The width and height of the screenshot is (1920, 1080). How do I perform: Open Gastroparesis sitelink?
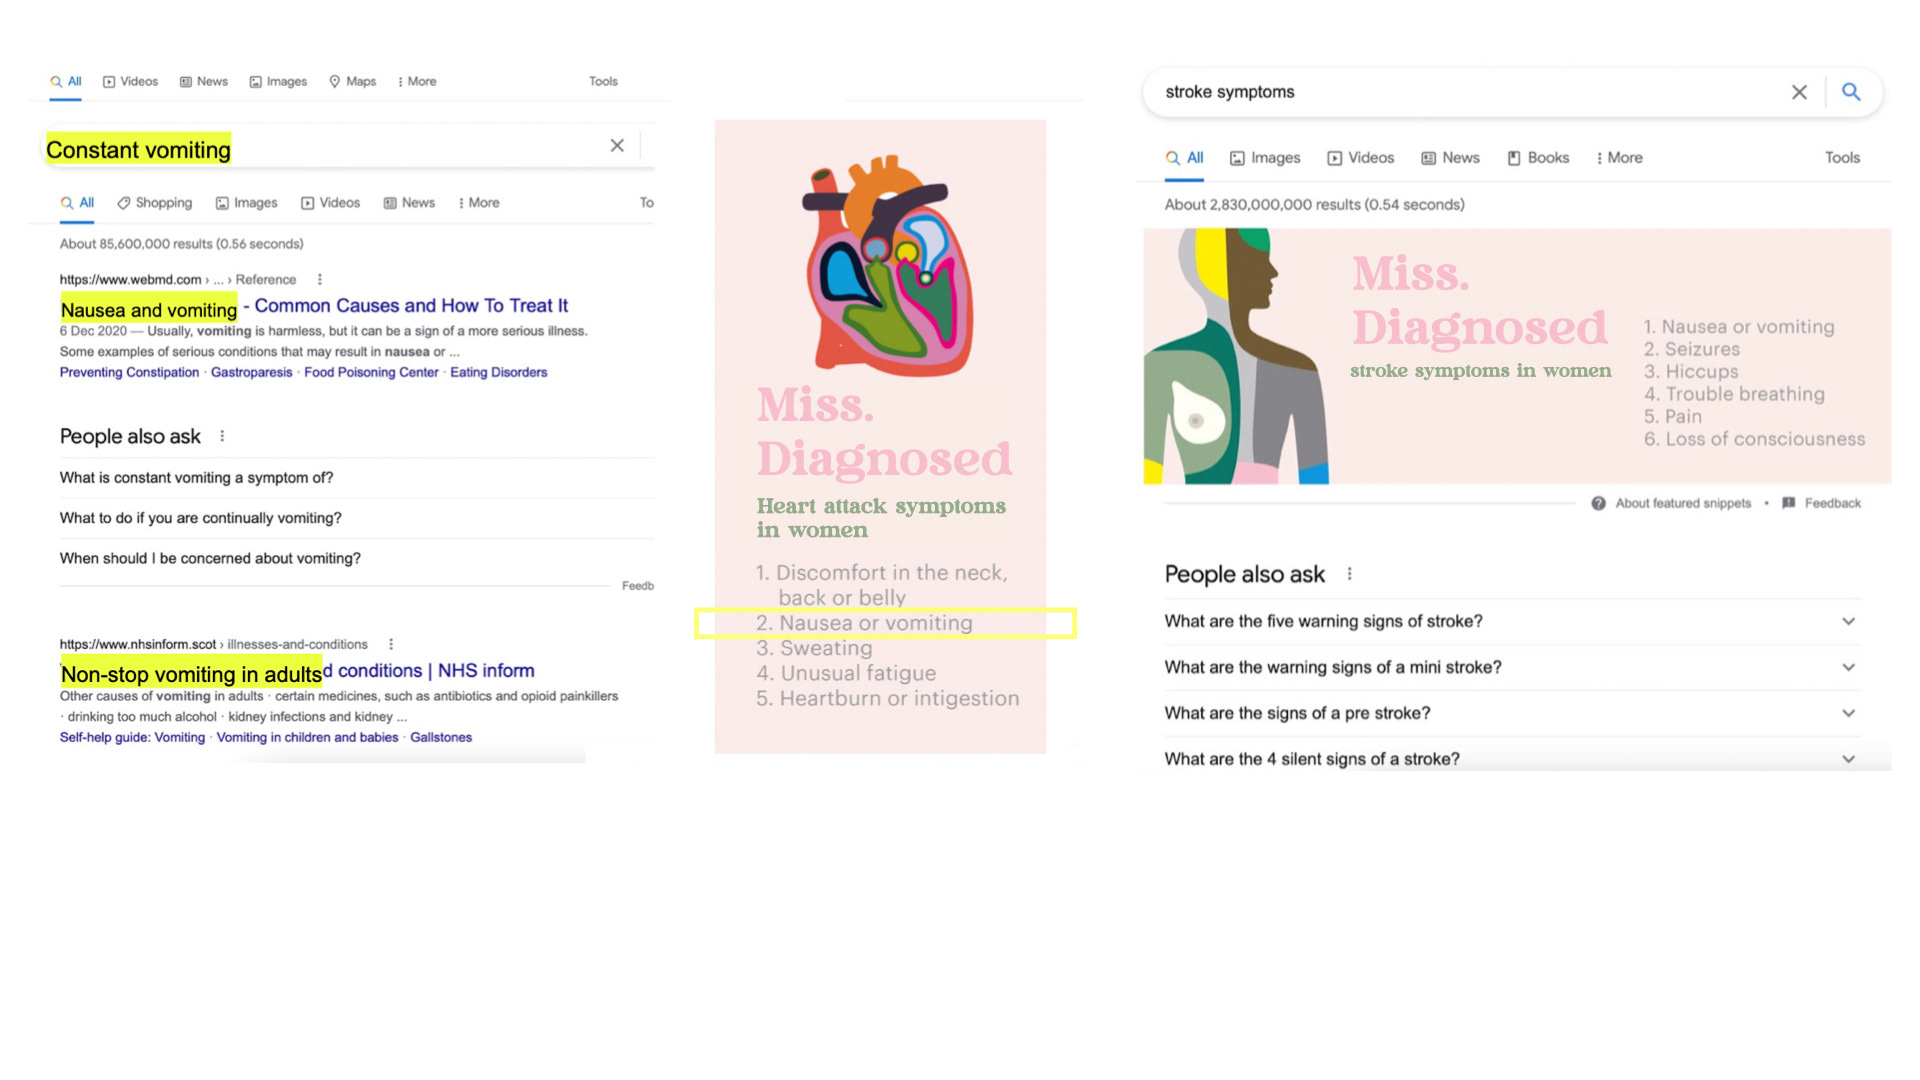pos(251,372)
